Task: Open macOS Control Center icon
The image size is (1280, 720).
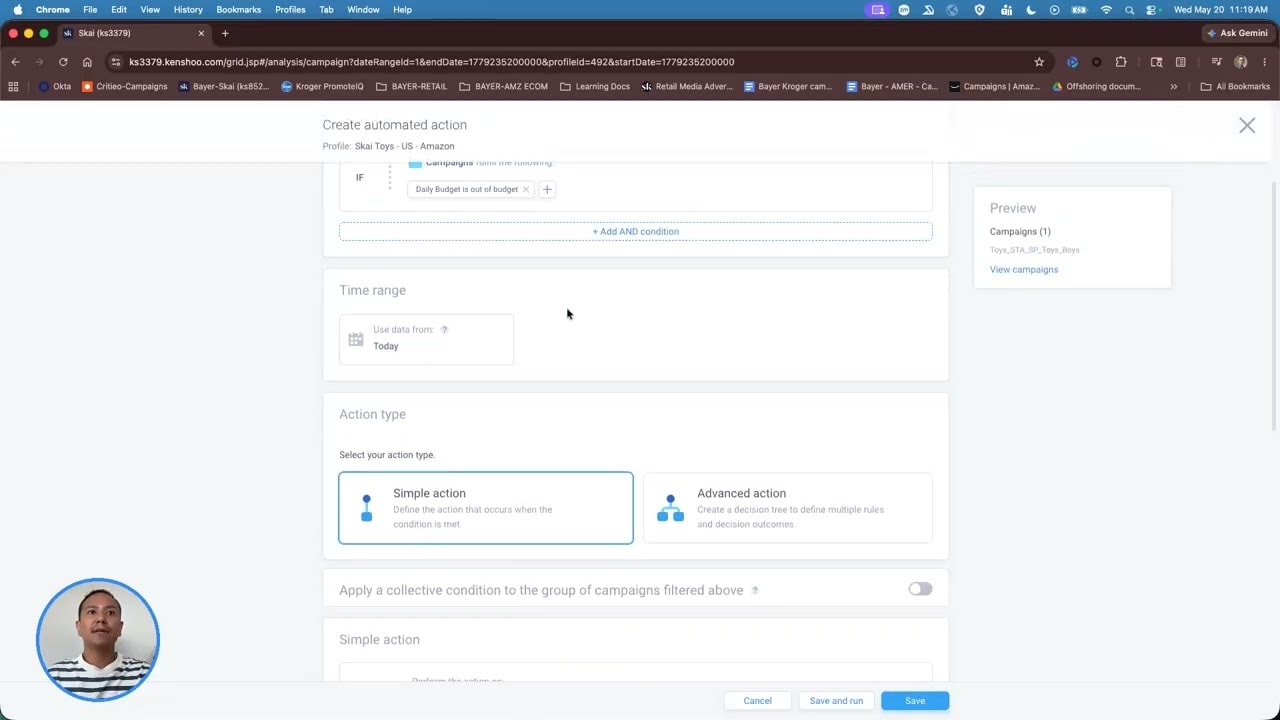Action: (x=1153, y=10)
